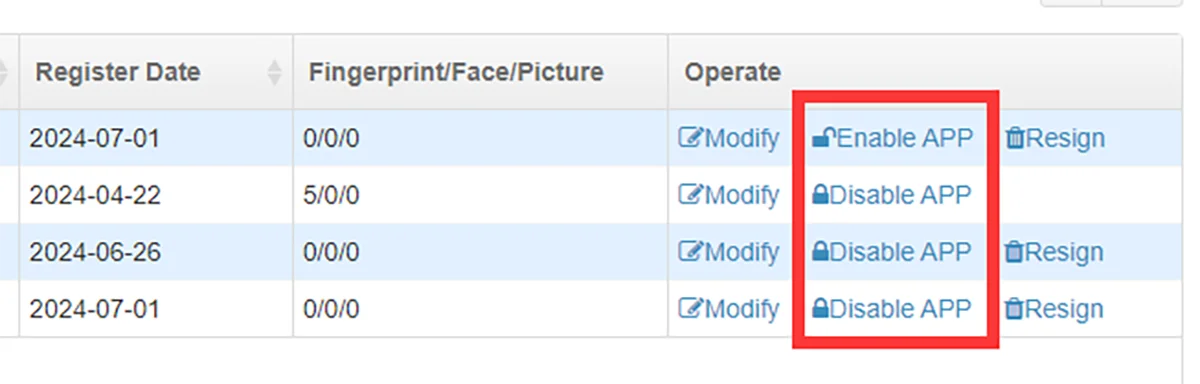
Task: Click the lock icon in the 2024-04-22 row
Action: (820, 195)
